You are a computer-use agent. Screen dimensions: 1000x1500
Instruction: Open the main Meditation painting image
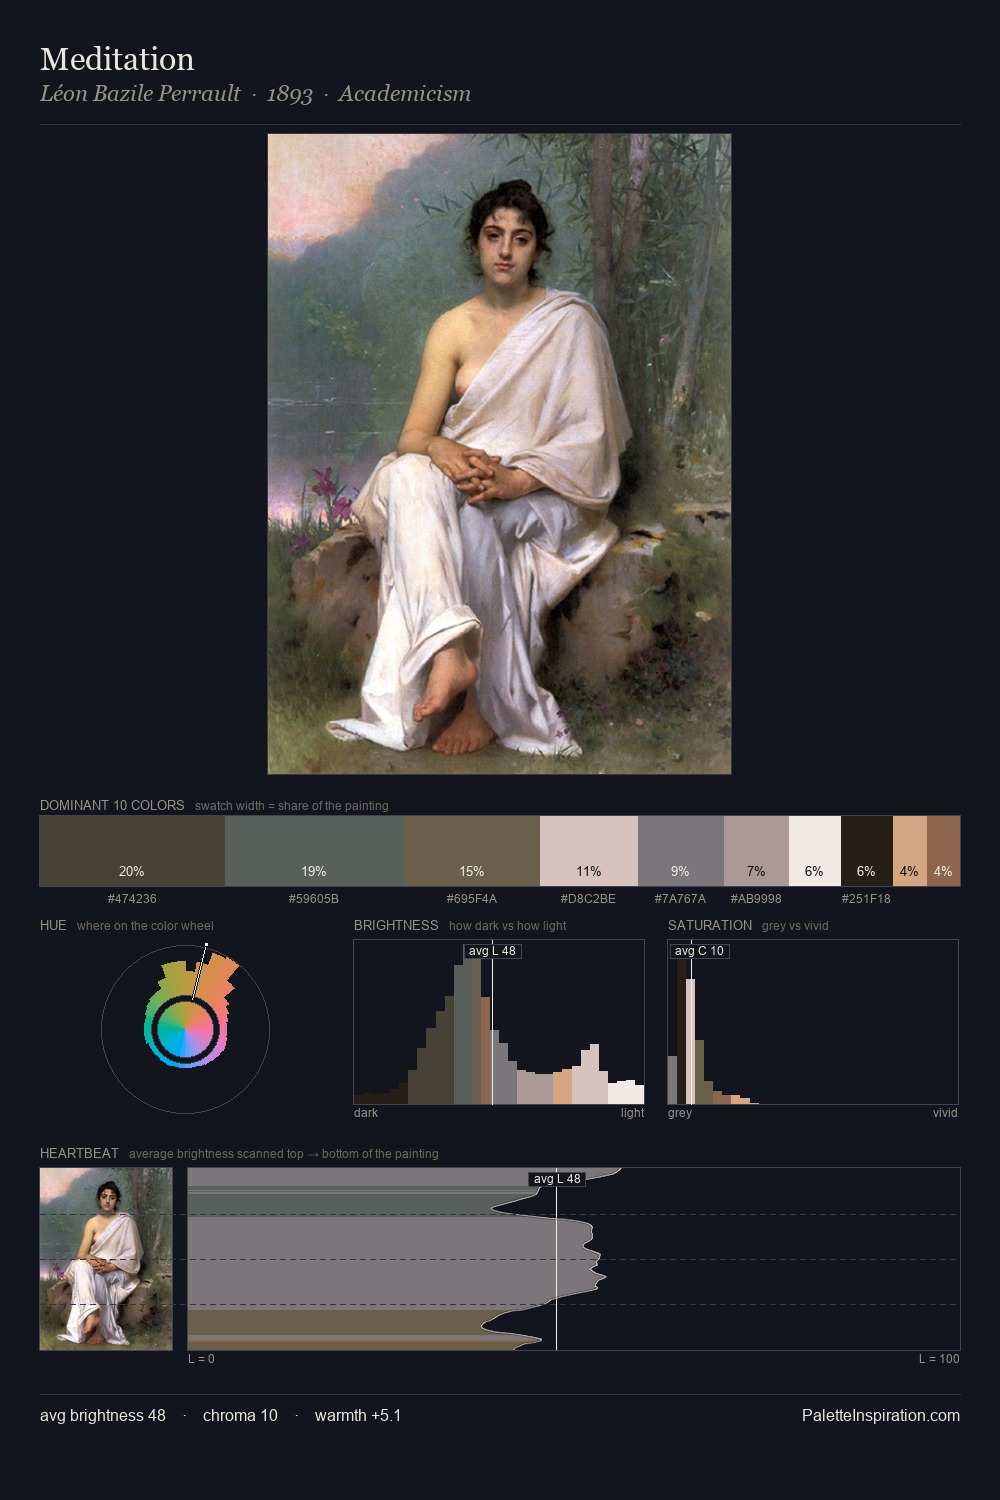(499, 454)
